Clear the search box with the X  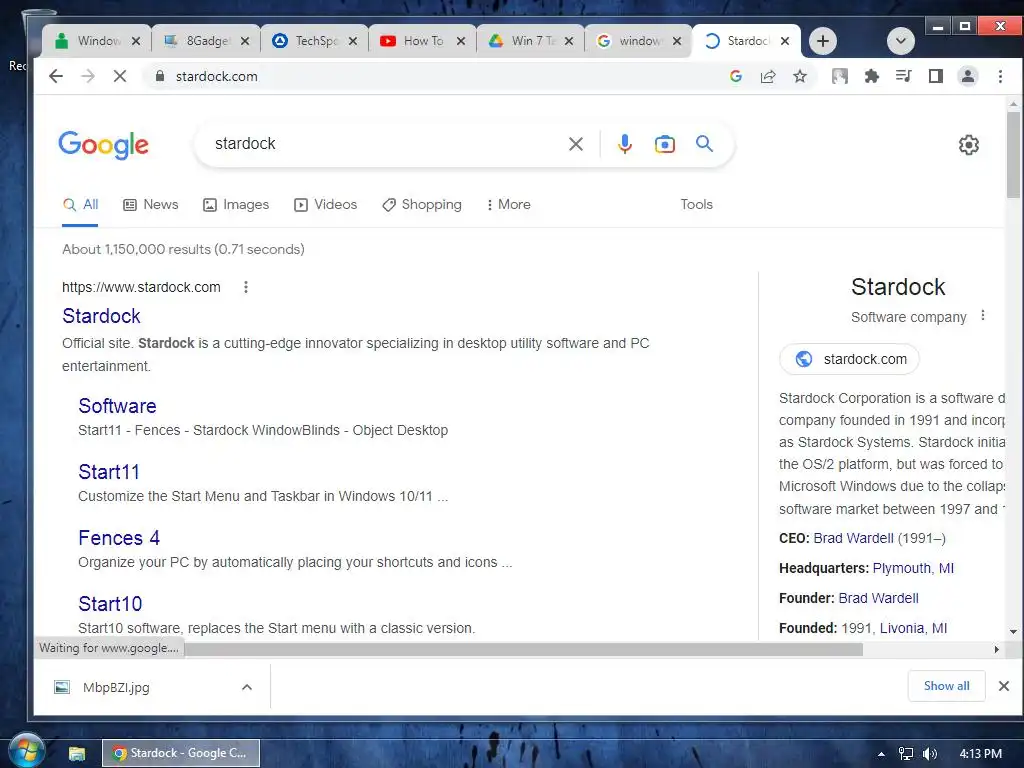point(575,144)
